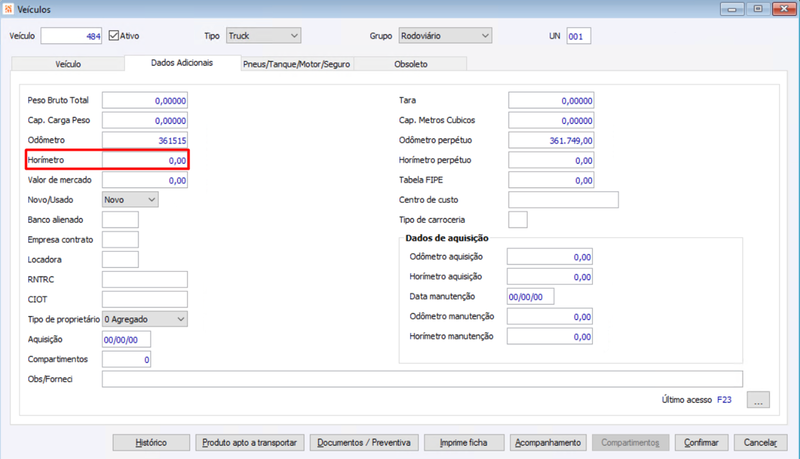Click the Obs/Forneci text field
Screen dimensions: 800x459
click(422, 379)
